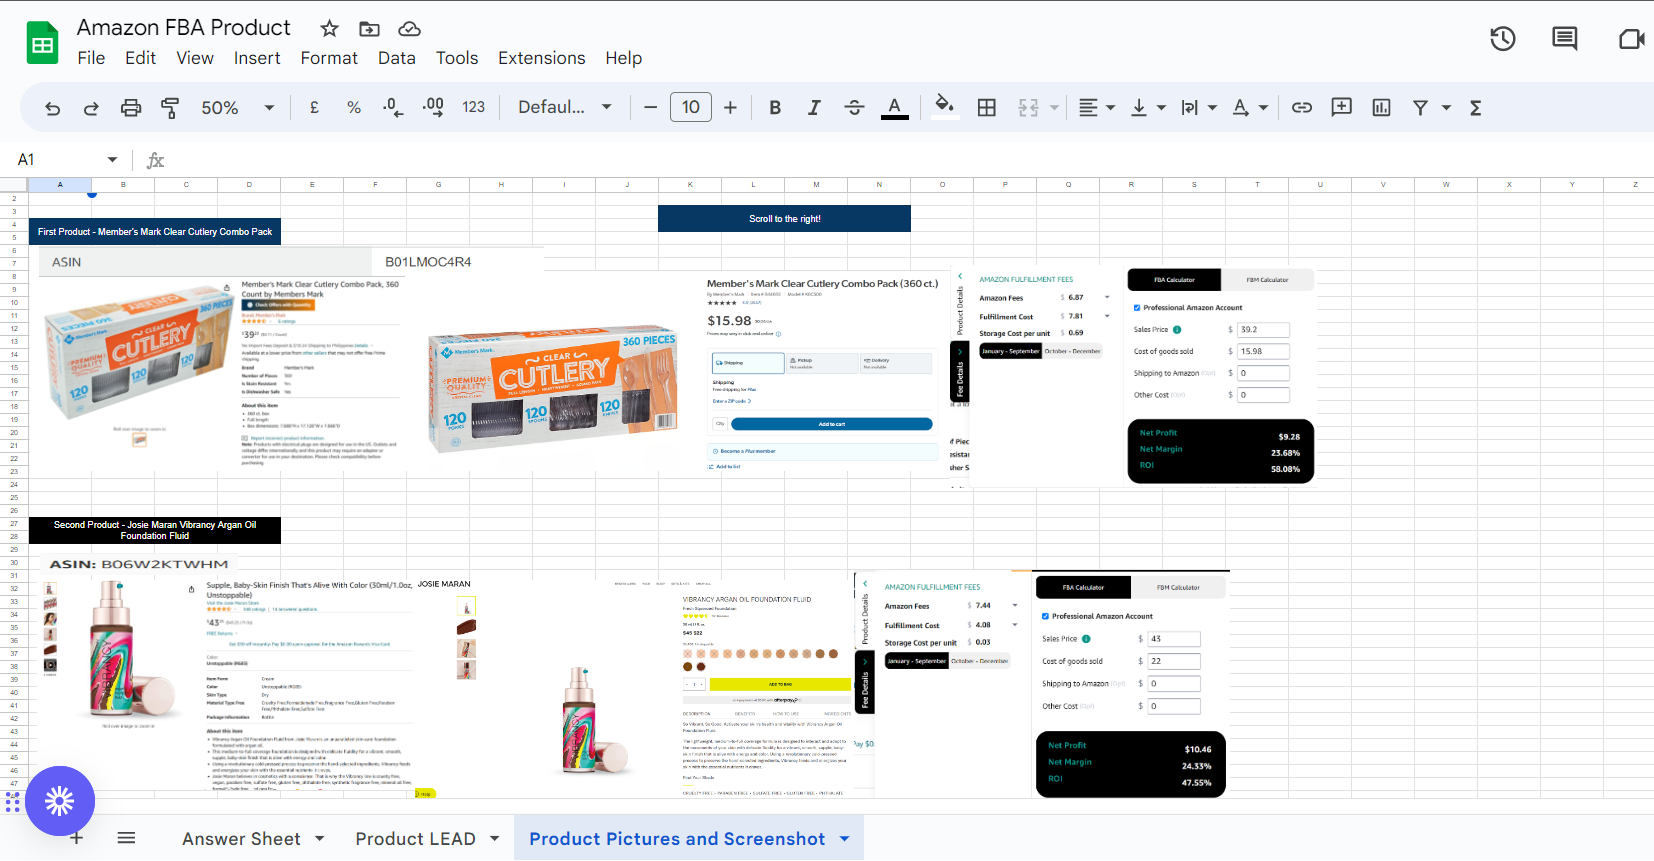1654x861 pixels.
Task: Open the Help menu
Action: 624,58
